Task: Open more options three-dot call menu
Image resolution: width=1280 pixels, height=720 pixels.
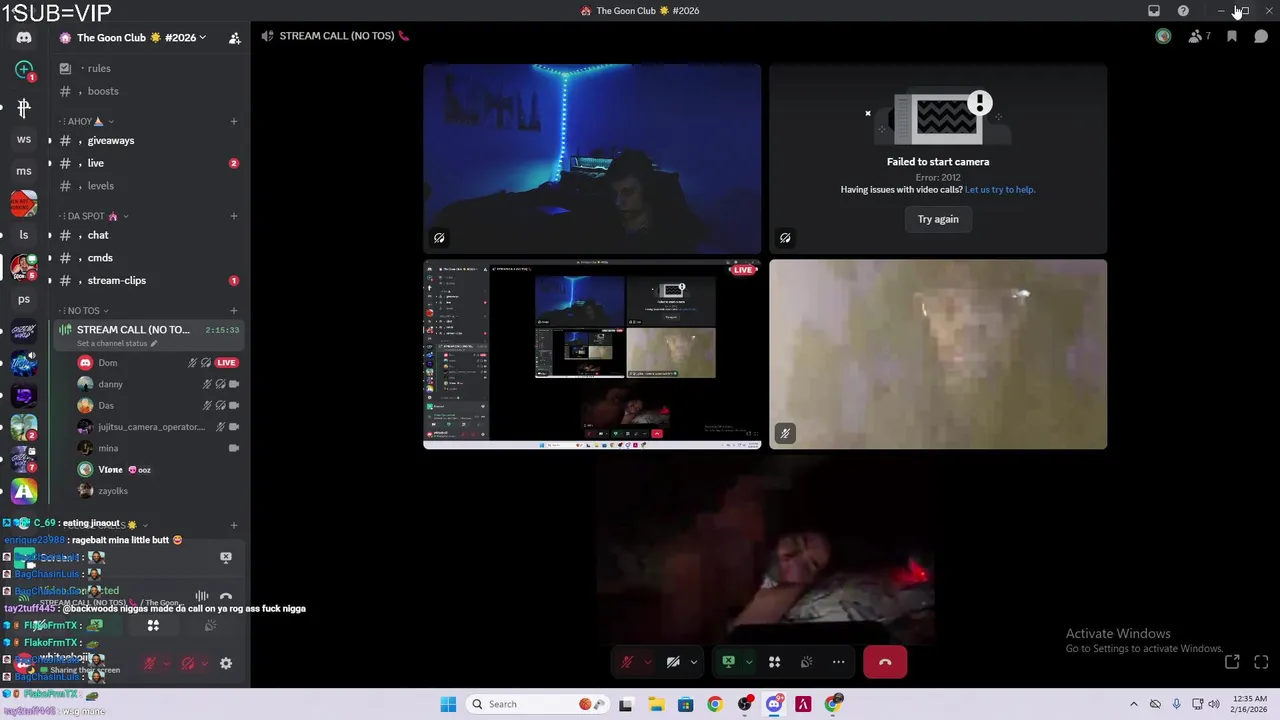Action: 838,662
